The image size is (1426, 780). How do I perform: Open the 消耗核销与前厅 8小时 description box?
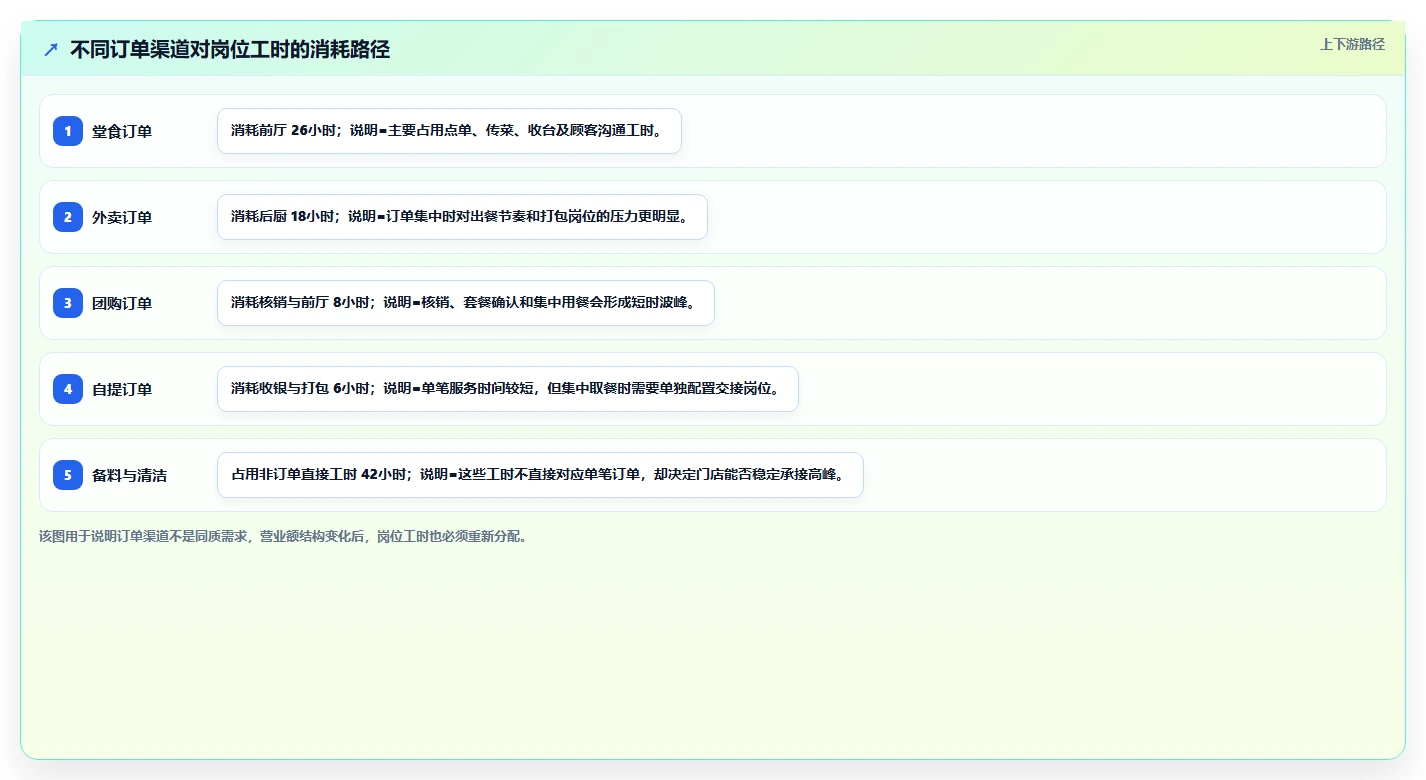(x=466, y=303)
